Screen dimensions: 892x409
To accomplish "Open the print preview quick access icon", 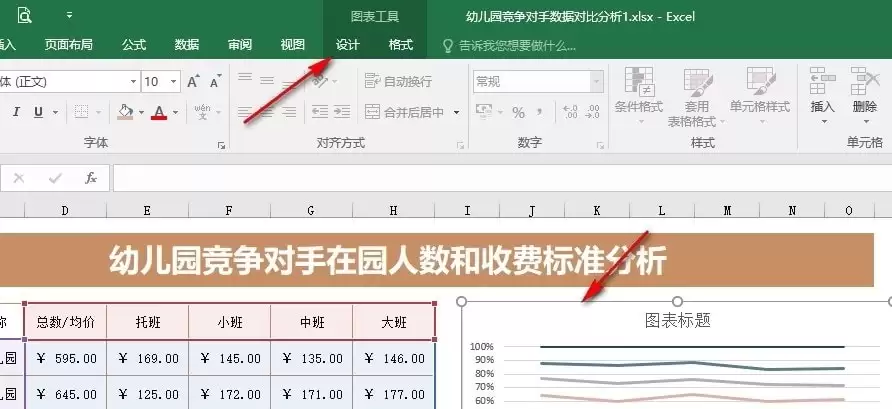I will (24, 15).
